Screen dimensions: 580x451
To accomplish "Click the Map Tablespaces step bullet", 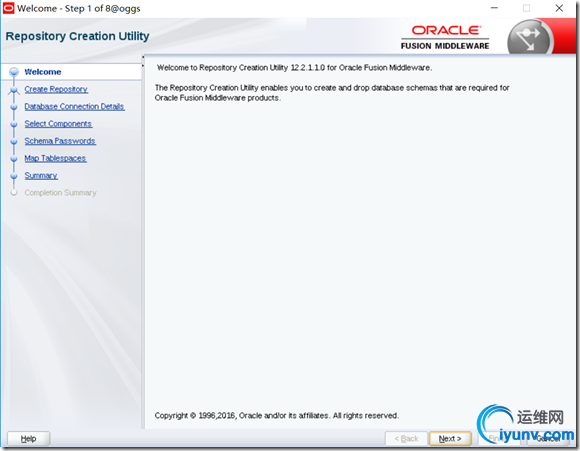I will click(14, 159).
